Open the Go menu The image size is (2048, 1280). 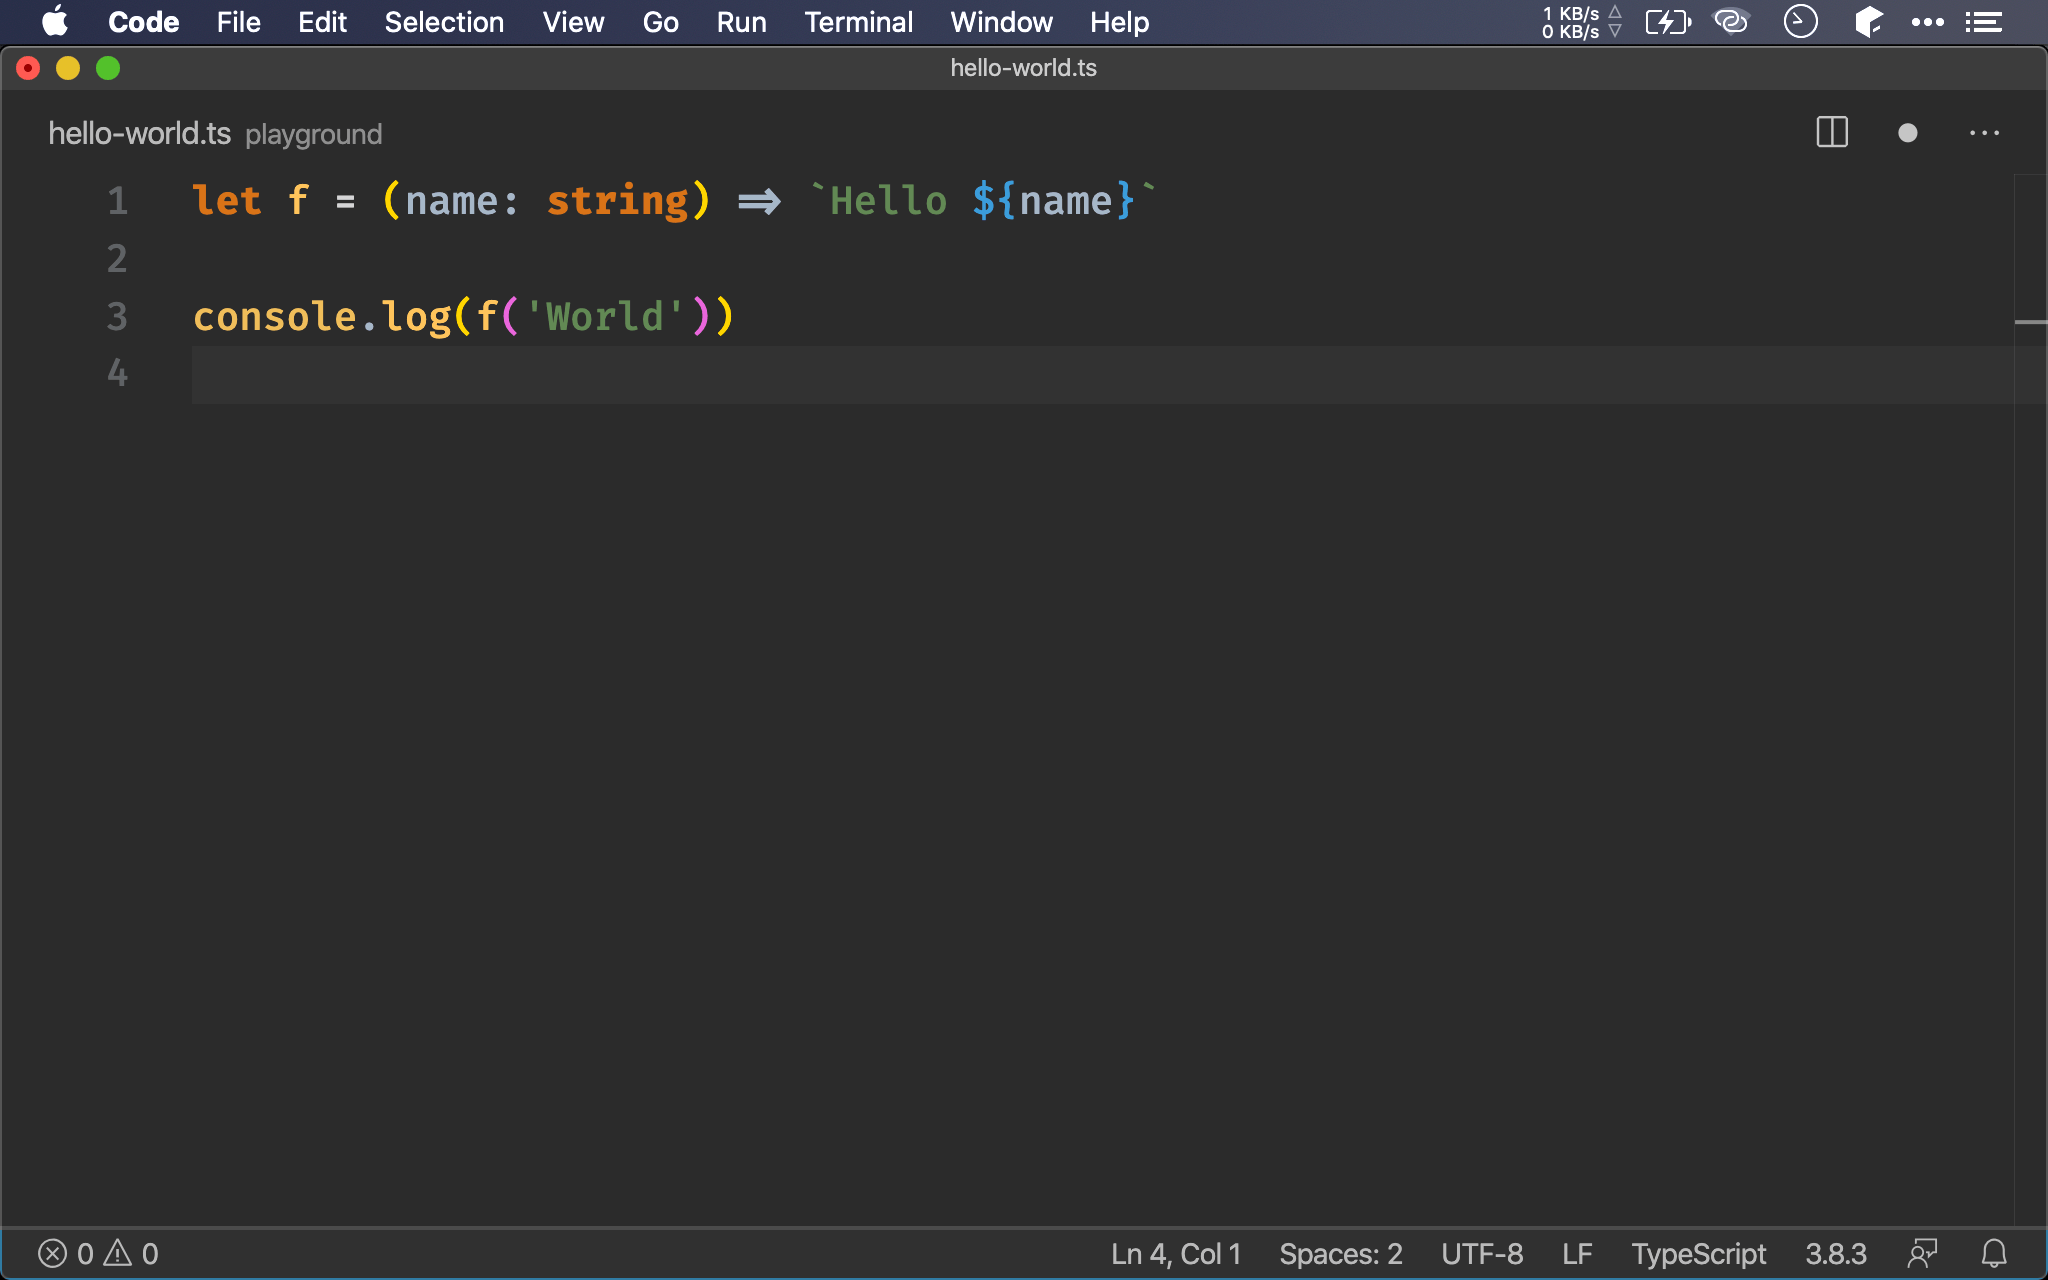[x=660, y=22]
